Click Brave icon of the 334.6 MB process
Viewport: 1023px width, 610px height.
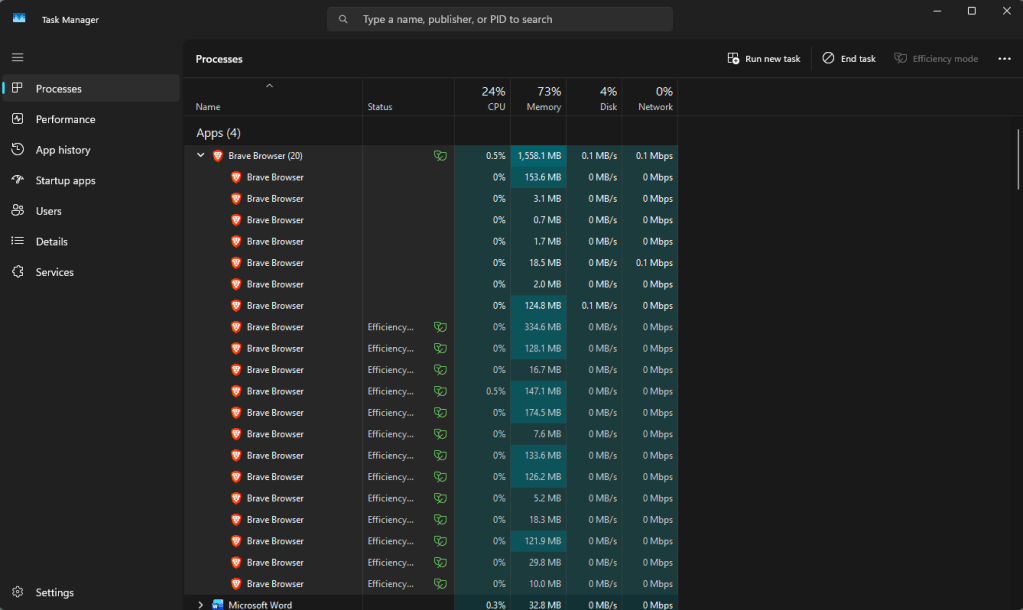[x=236, y=327]
